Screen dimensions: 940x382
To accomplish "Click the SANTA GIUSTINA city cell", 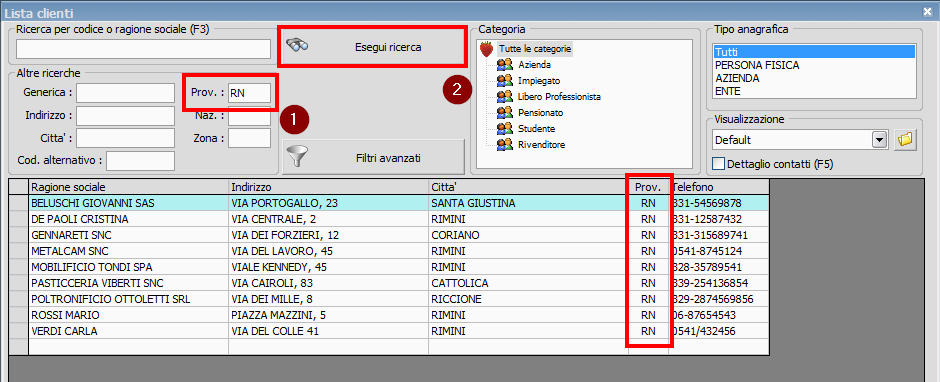I will click(528, 203).
